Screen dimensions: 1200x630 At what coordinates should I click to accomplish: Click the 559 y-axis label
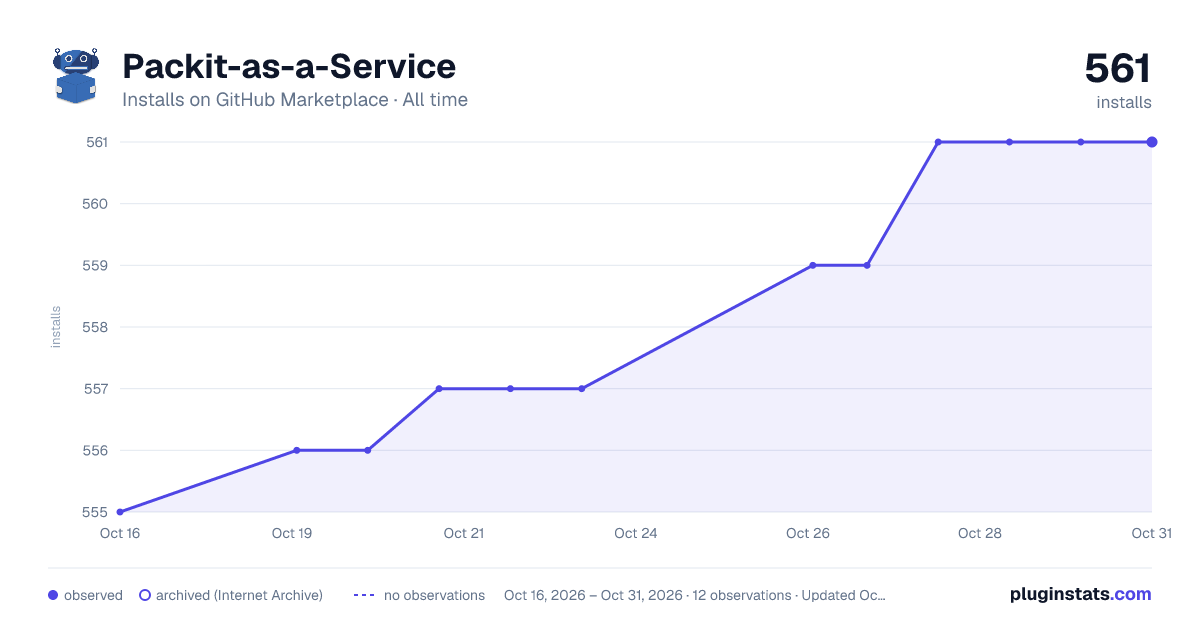tap(96, 266)
